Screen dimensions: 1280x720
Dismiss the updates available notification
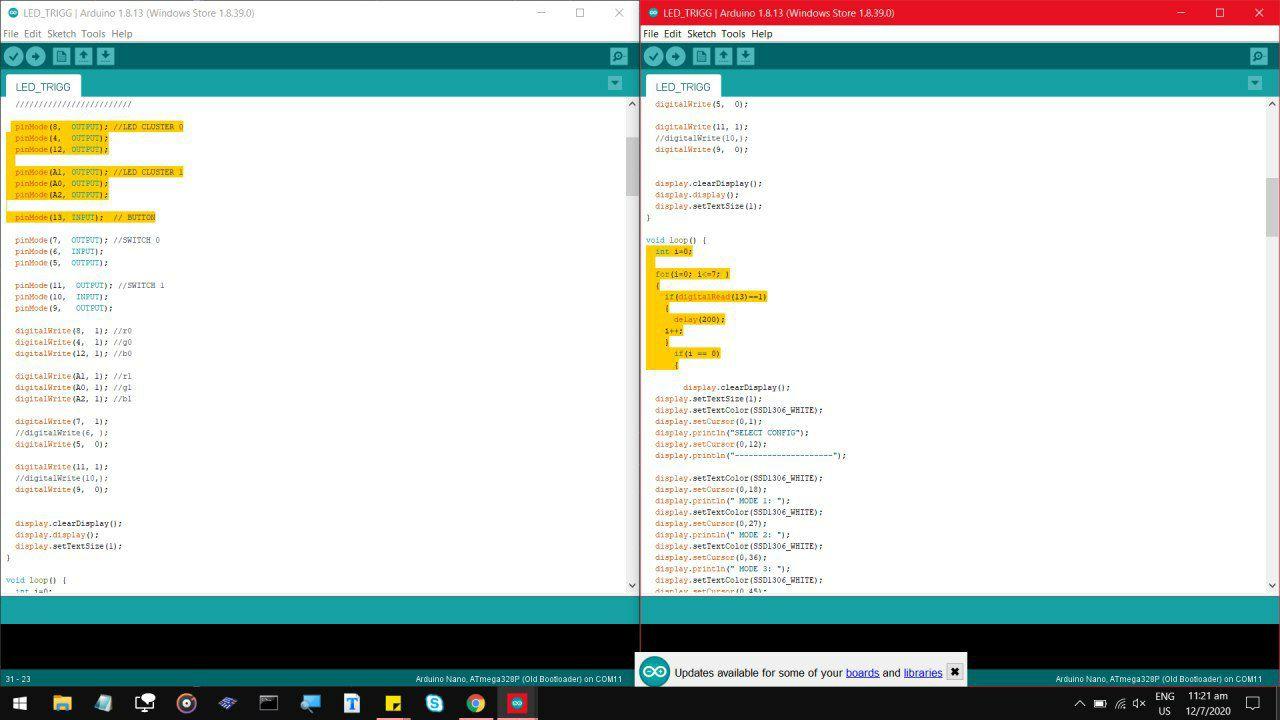coord(955,672)
